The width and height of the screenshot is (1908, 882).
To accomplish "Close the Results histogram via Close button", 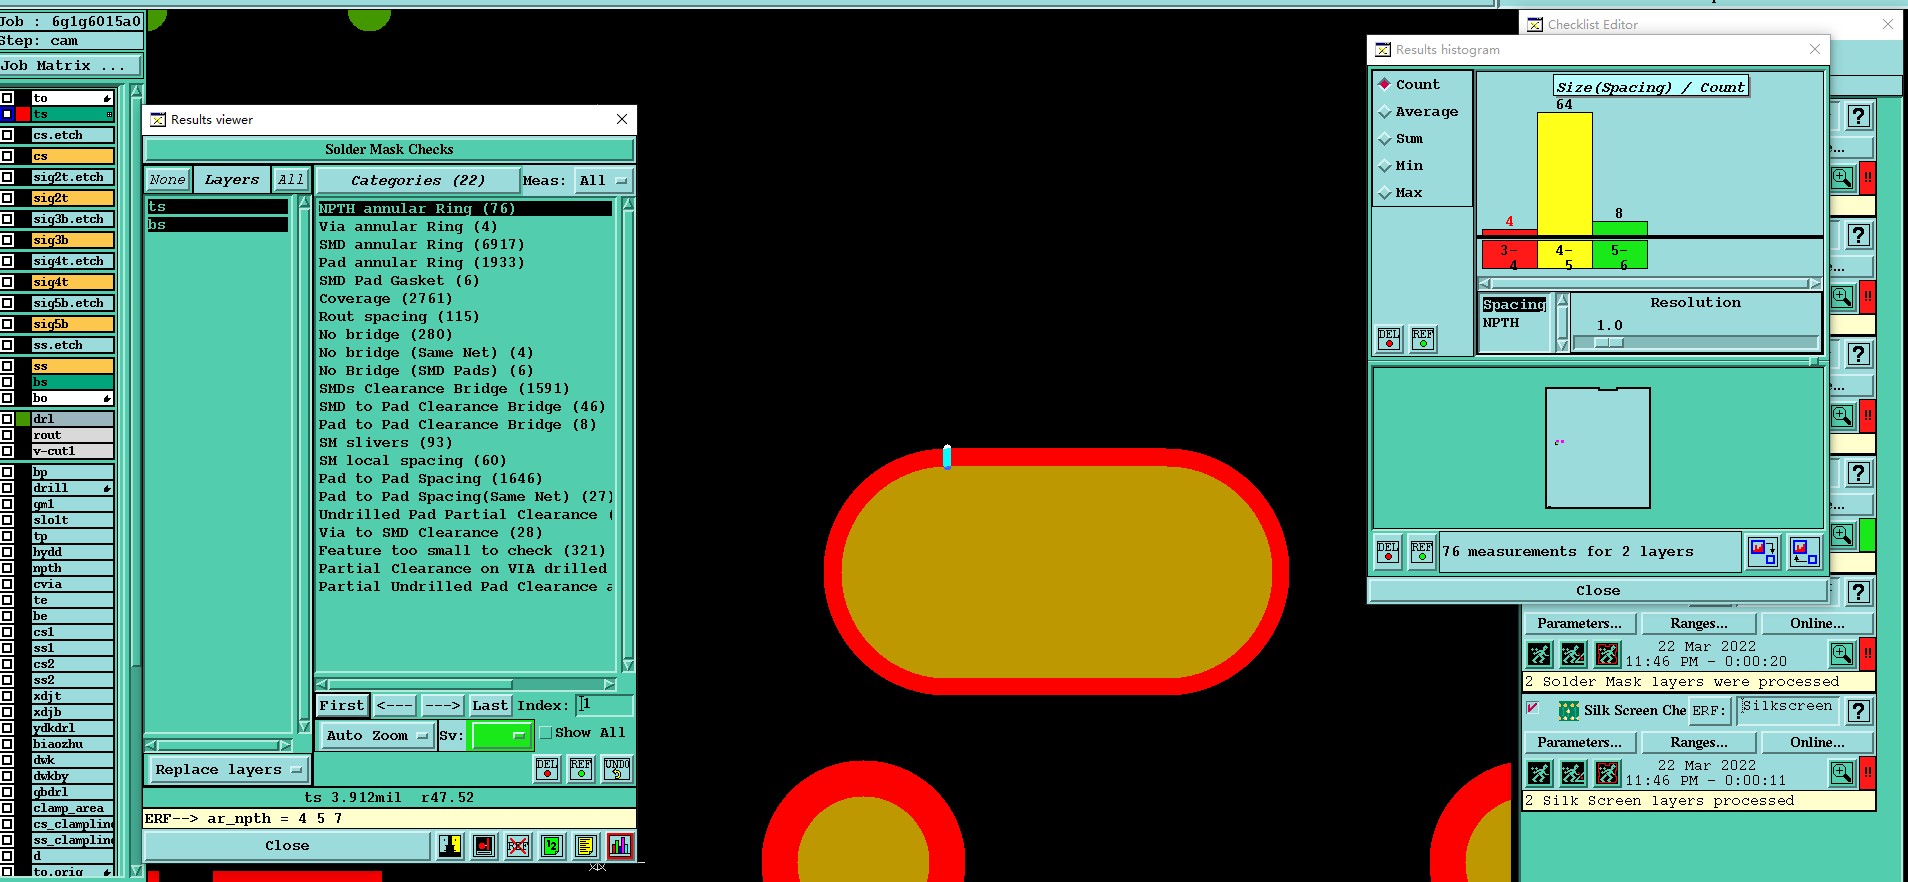I will (x=1598, y=591).
